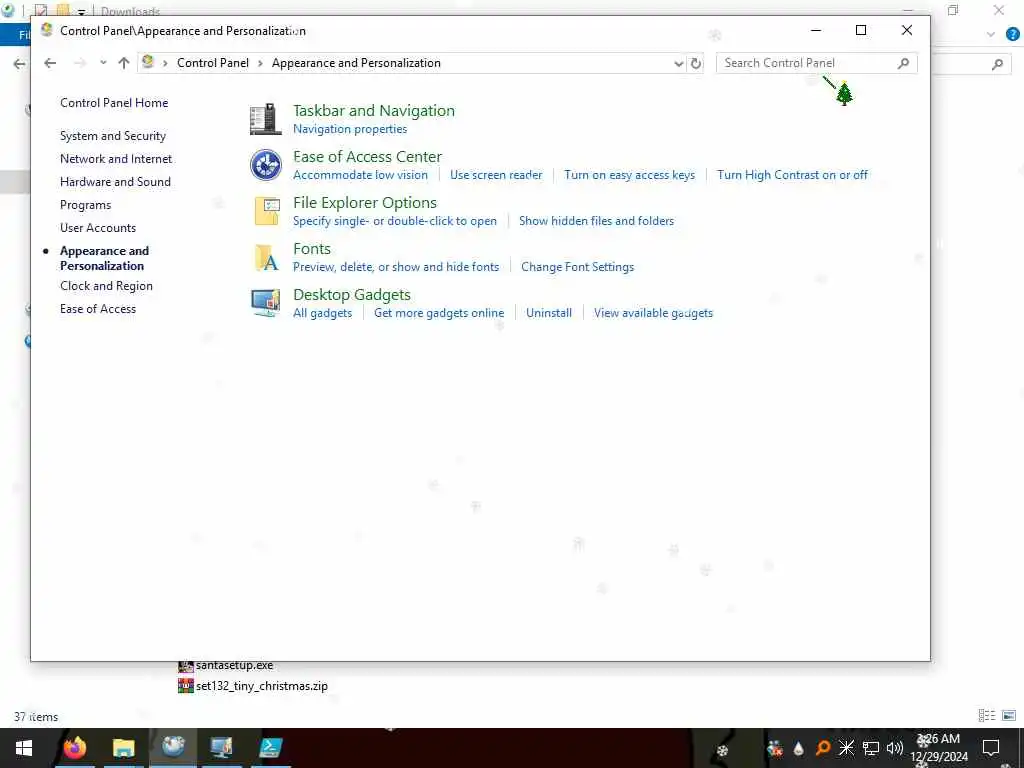Open Hardware and Sound category

click(115, 182)
